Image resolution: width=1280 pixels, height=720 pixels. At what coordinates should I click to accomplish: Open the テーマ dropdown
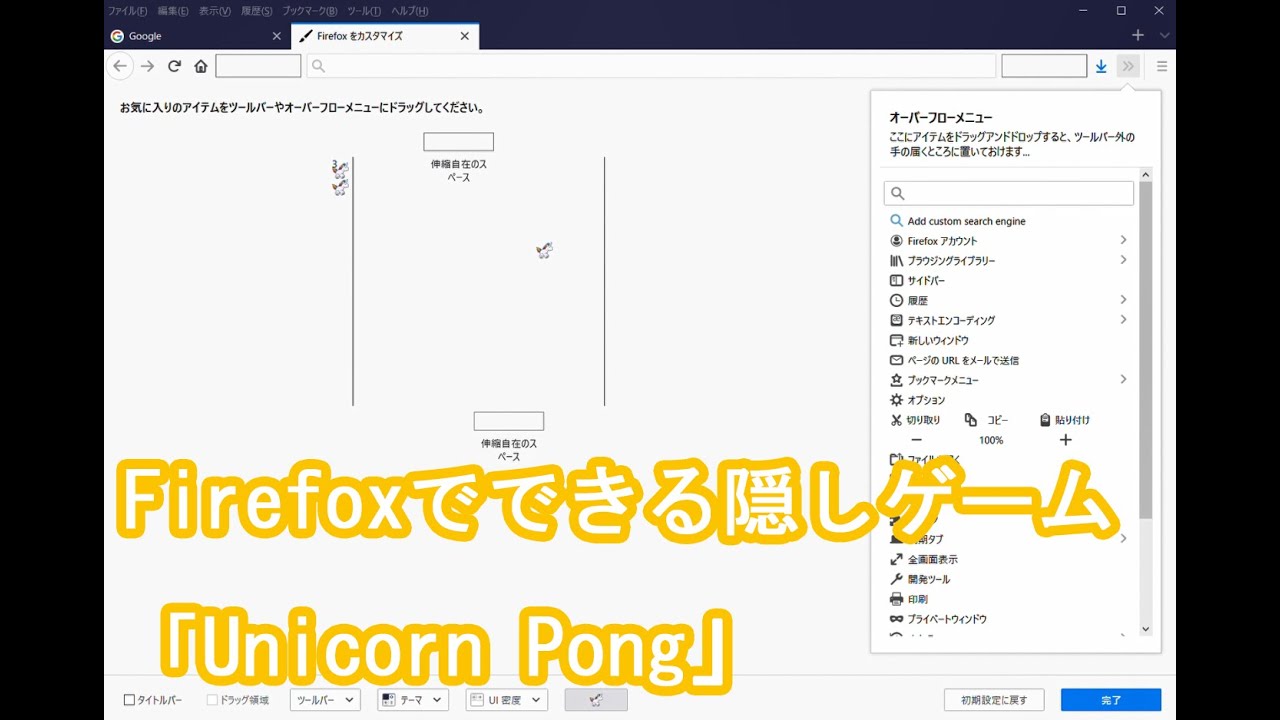(x=413, y=700)
